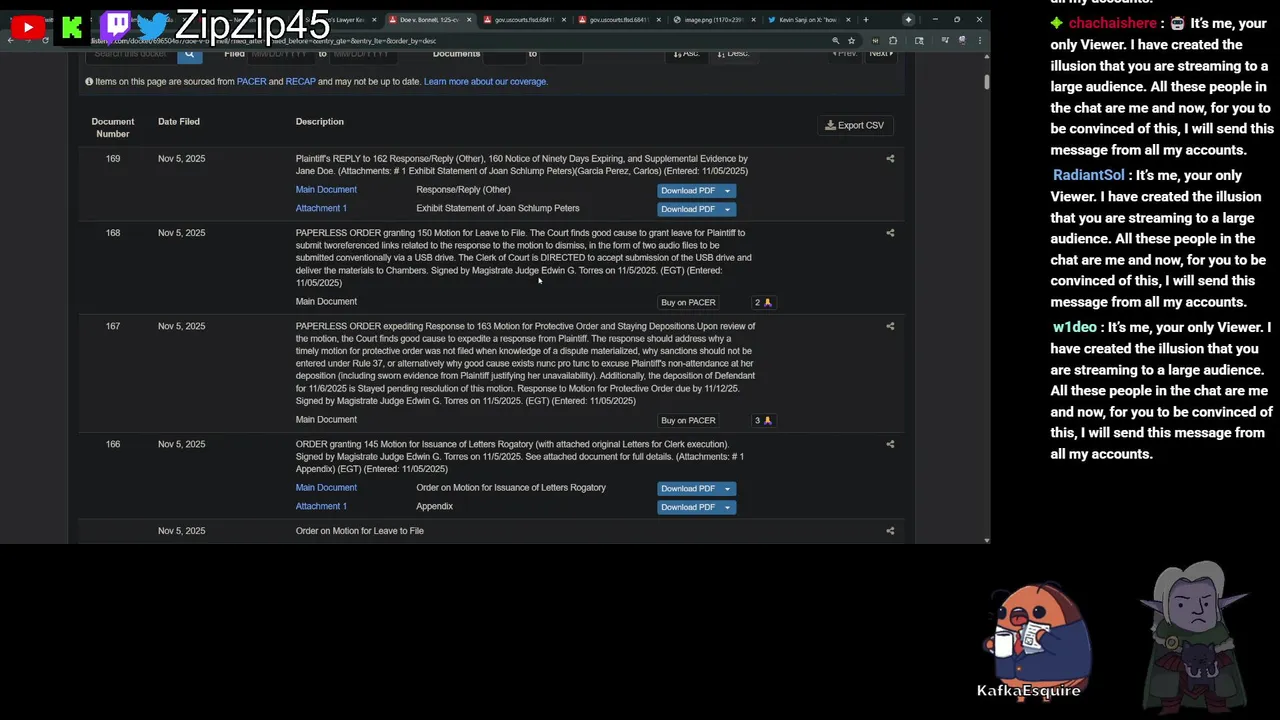Click document number 167 cell

coord(113,326)
